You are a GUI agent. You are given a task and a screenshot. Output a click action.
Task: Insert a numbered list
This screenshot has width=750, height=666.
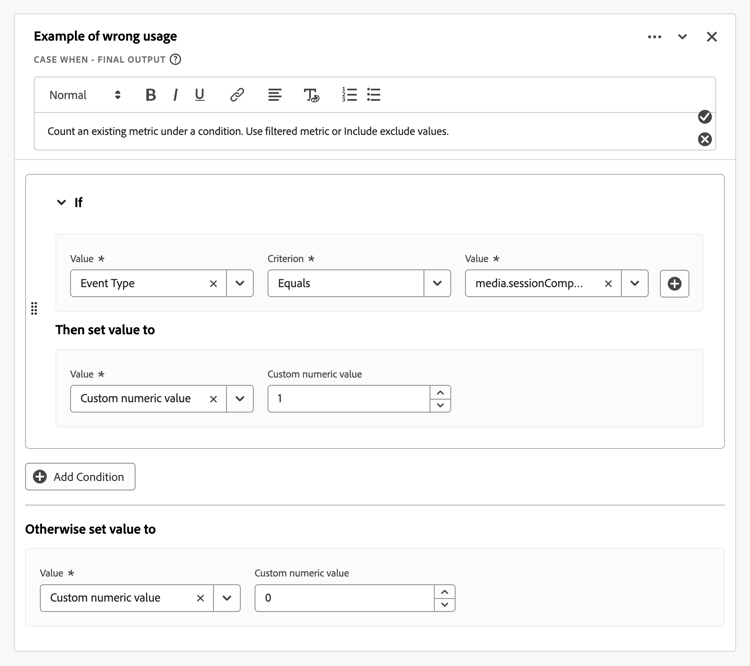349,95
